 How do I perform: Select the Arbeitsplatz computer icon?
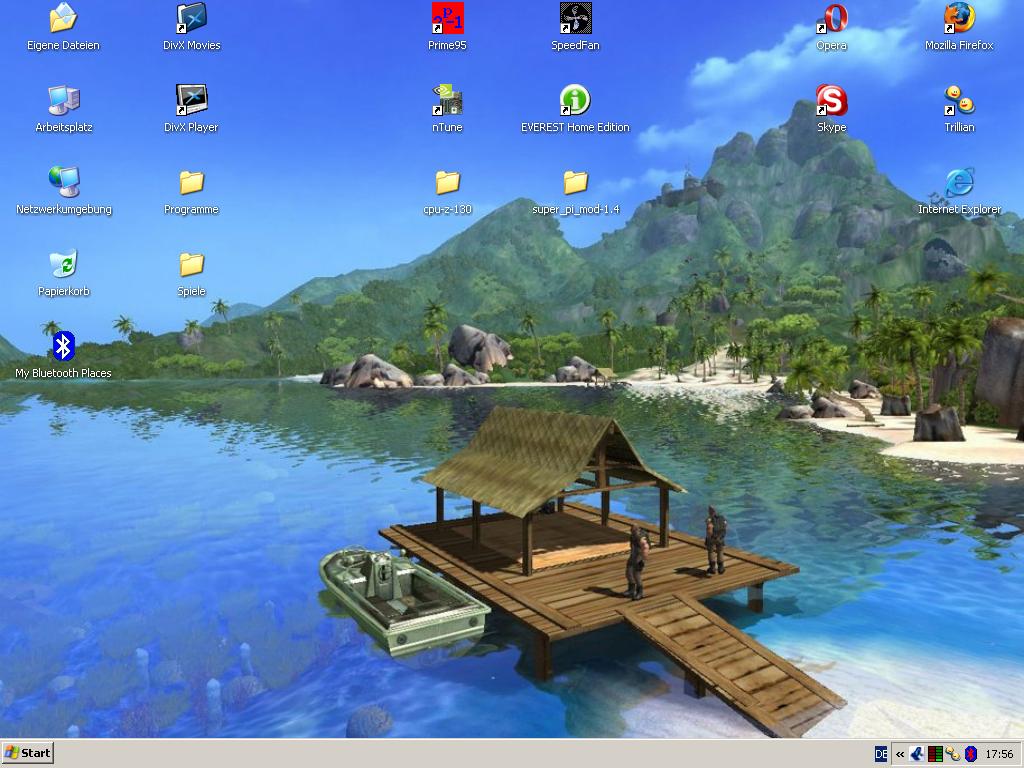click(63, 100)
